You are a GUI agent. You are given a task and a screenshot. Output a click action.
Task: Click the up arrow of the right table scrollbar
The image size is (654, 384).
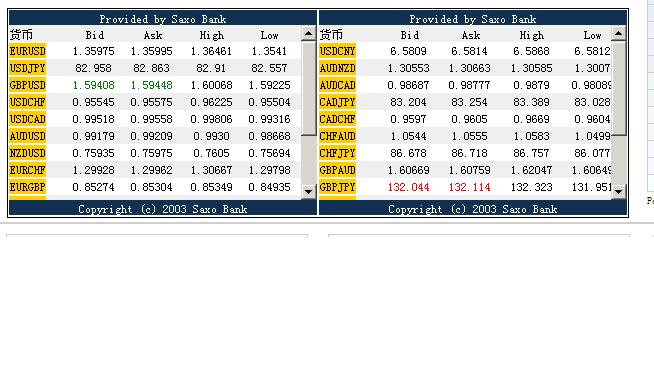tap(618, 33)
